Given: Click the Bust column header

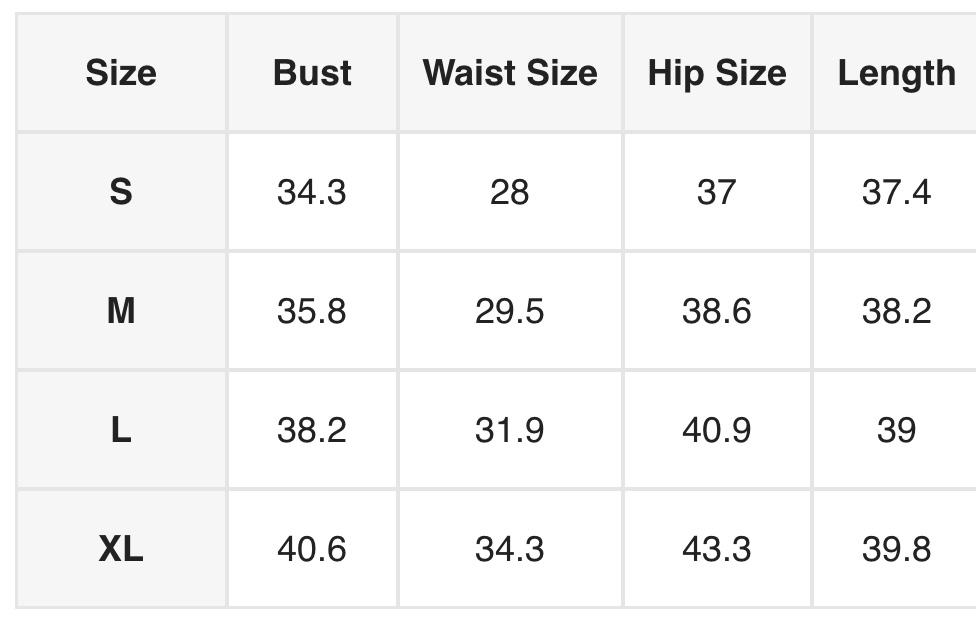Looking at the screenshot, I should click(x=312, y=73).
